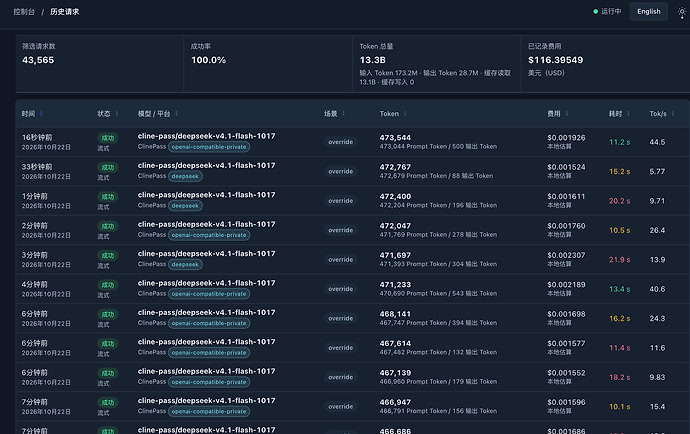Open the request row from 16秒钟前
This screenshot has height=434, width=690.
(352, 142)
